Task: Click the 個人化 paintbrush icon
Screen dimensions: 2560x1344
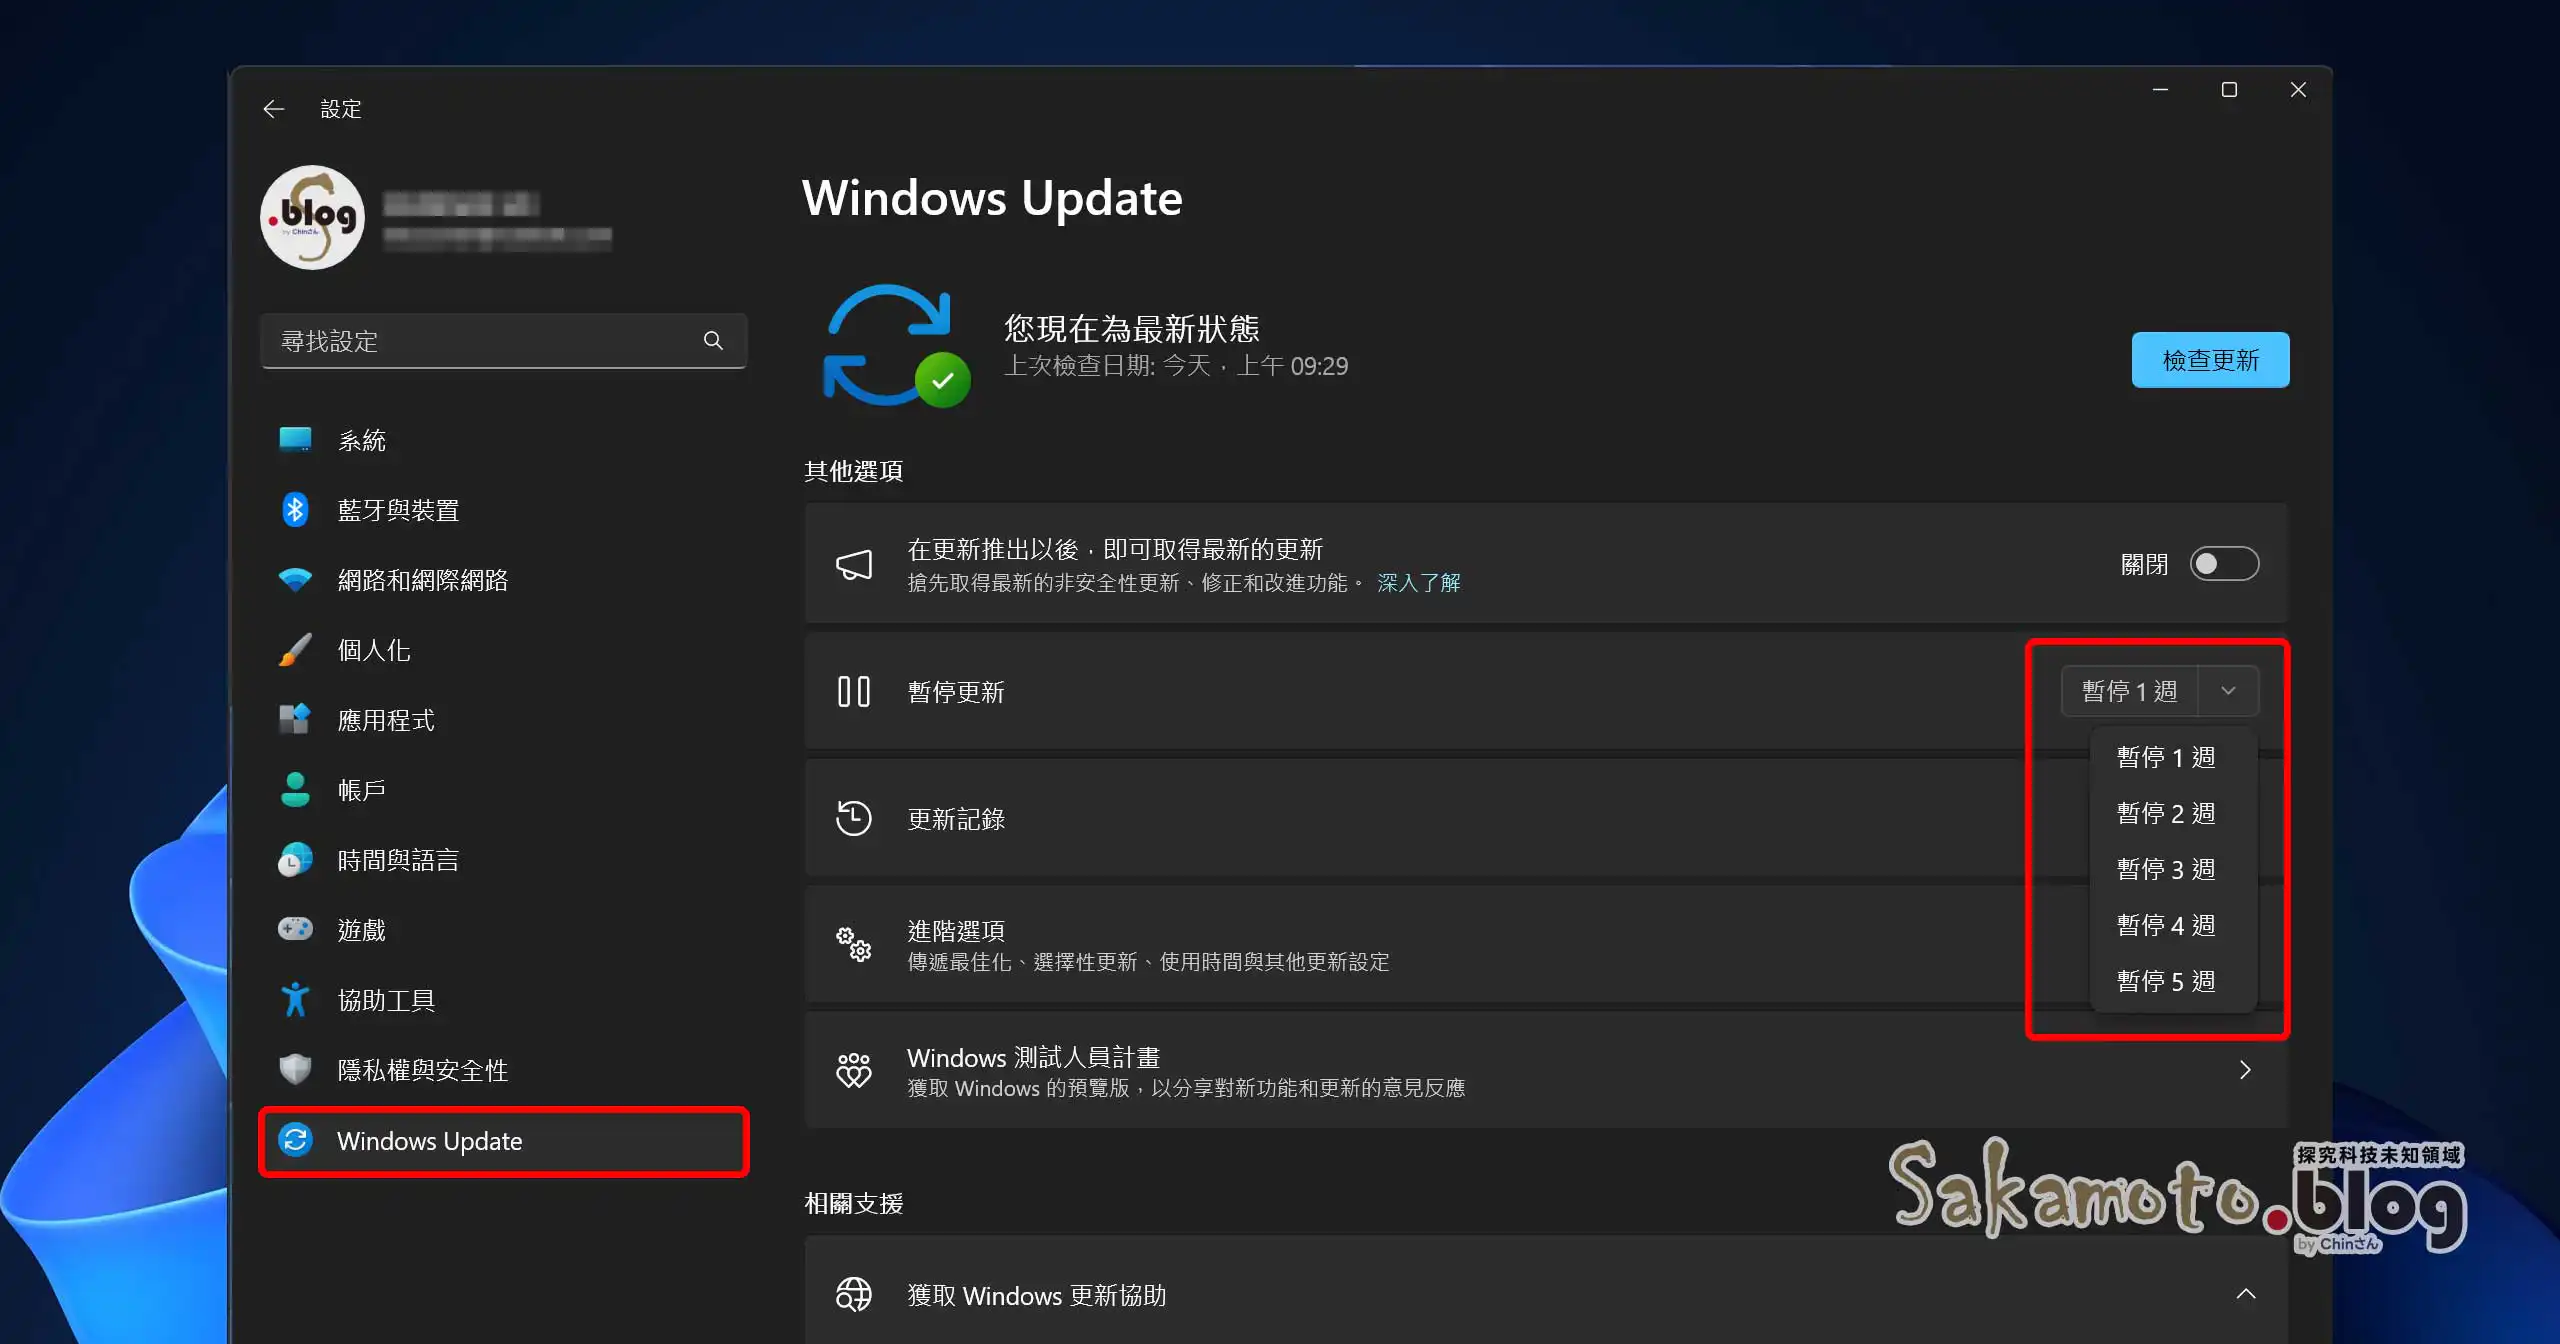Action: (x=295, y=650)
